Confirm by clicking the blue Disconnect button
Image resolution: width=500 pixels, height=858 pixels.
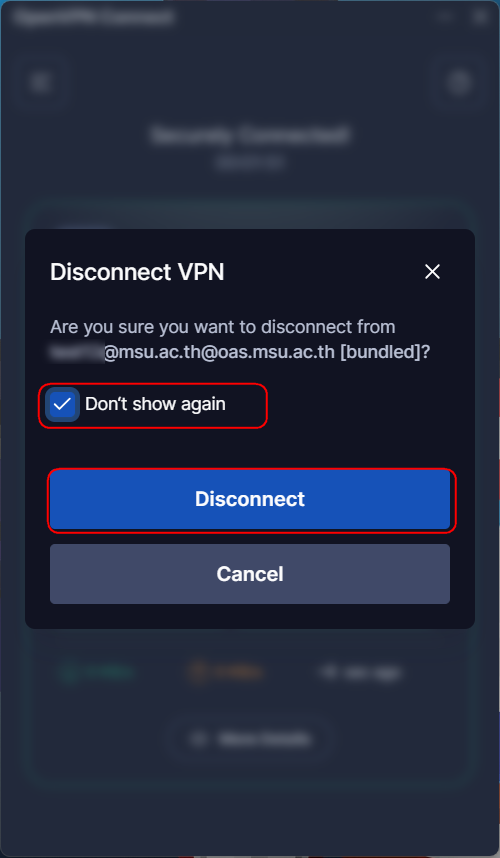click(250, 499)
